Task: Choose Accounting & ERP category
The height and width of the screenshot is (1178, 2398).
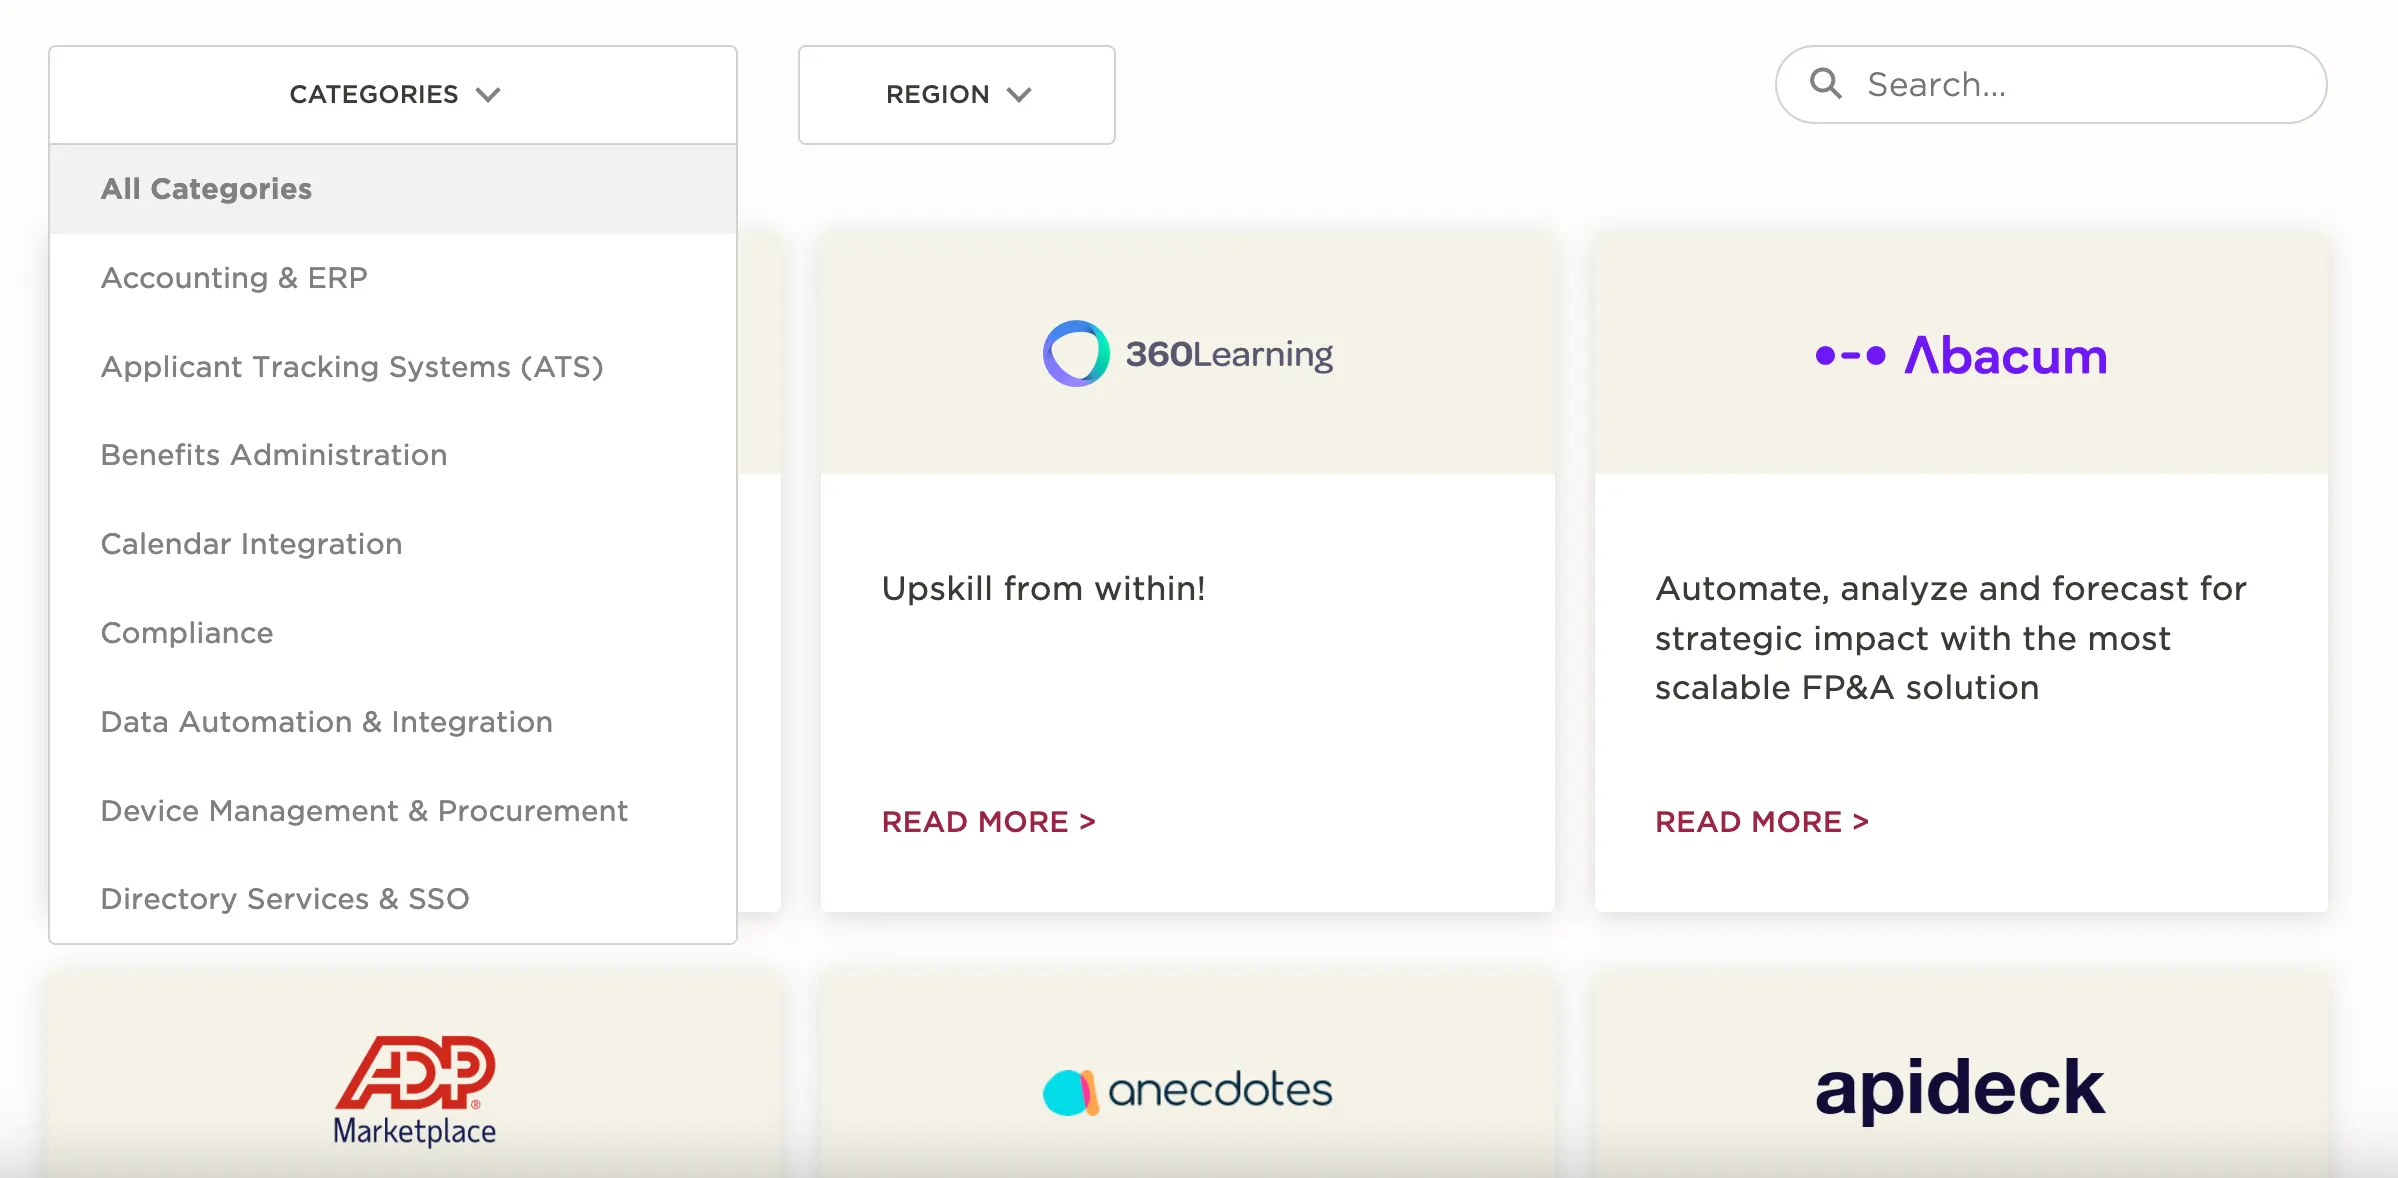Action: click(393, 278)
